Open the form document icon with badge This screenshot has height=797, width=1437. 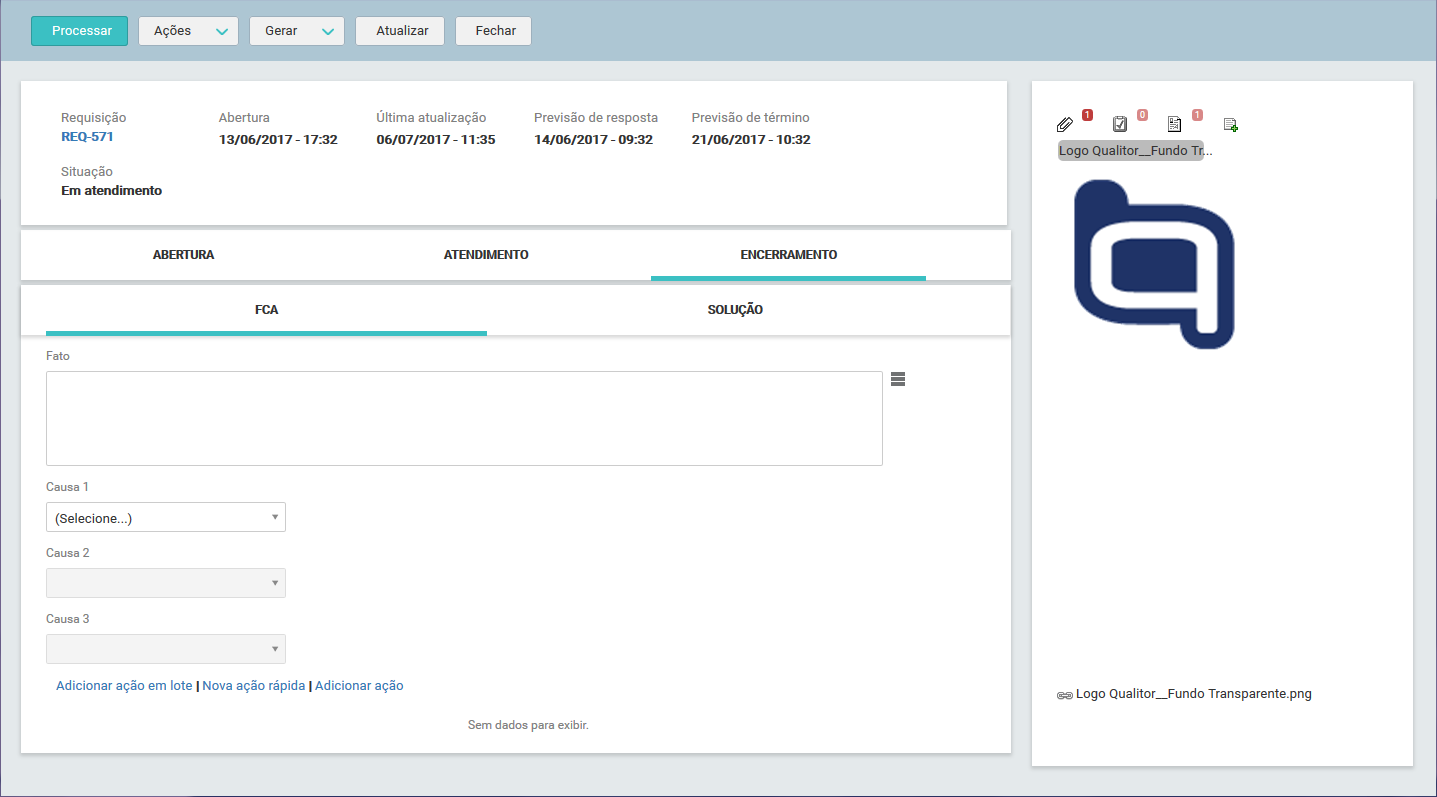click(x=1175, y=125)
